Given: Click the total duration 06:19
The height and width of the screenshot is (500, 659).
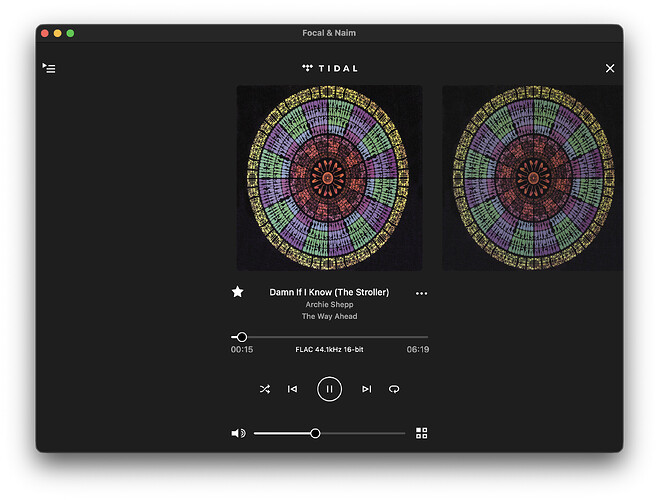Looking at the screenshot, I should pyautogui.click(x=418, y=349).
